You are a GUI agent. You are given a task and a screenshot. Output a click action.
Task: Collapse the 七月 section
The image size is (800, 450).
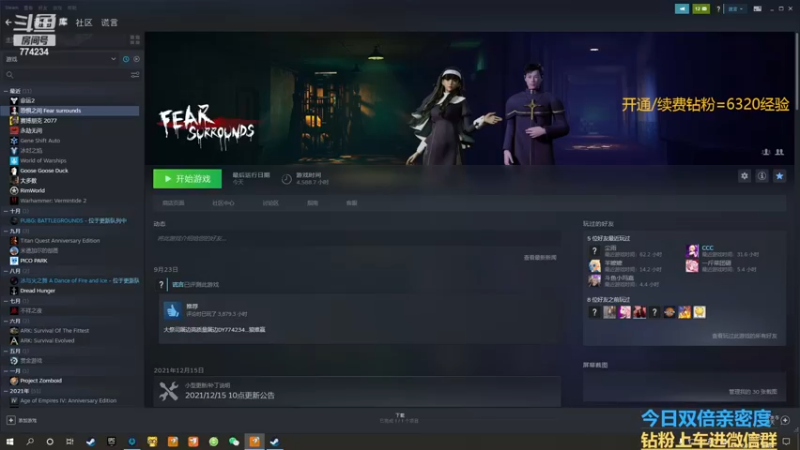pos(6,301)
